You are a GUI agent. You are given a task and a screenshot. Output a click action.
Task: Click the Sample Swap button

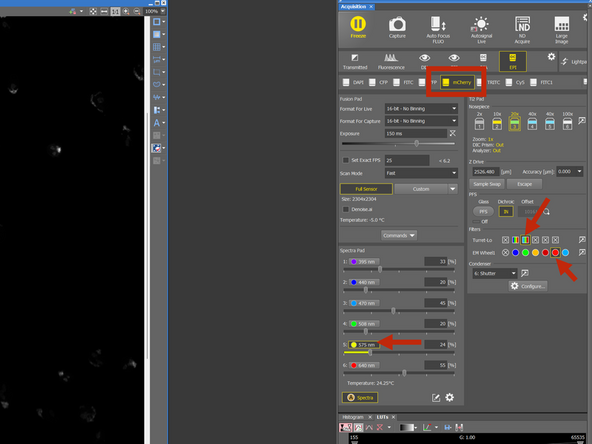(x=487, y=184)
